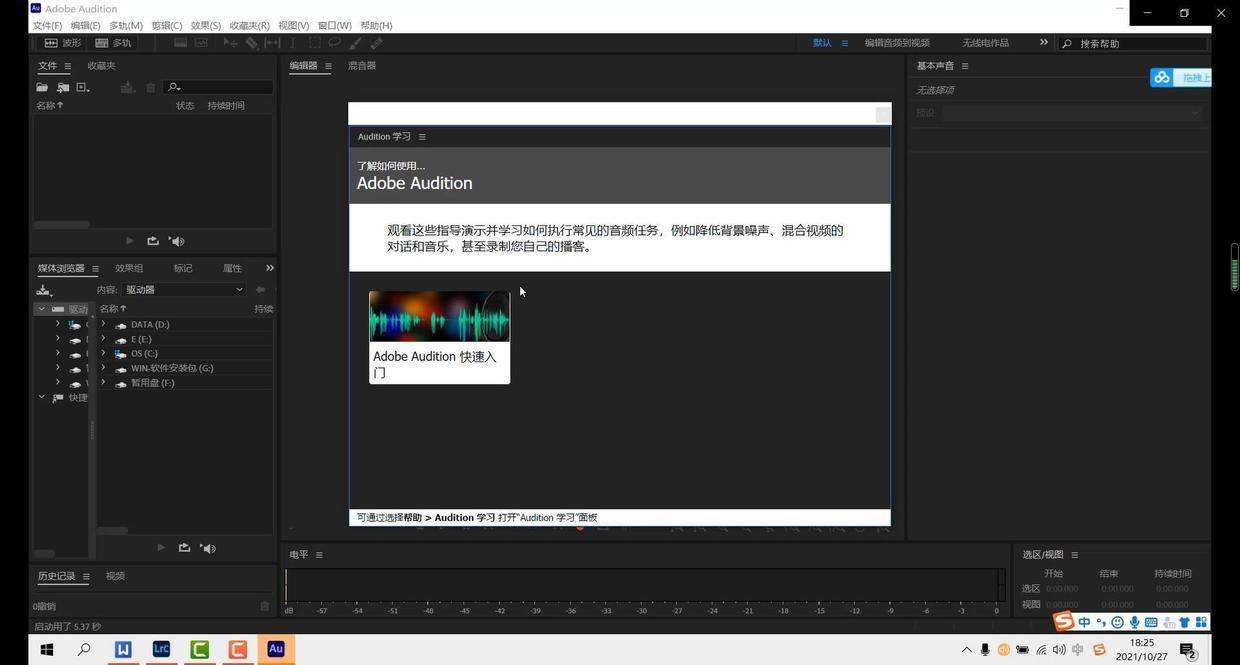Switch to Multitrack (多轨) view
This screenshot has width=1240, height=665.
(113, 43)
